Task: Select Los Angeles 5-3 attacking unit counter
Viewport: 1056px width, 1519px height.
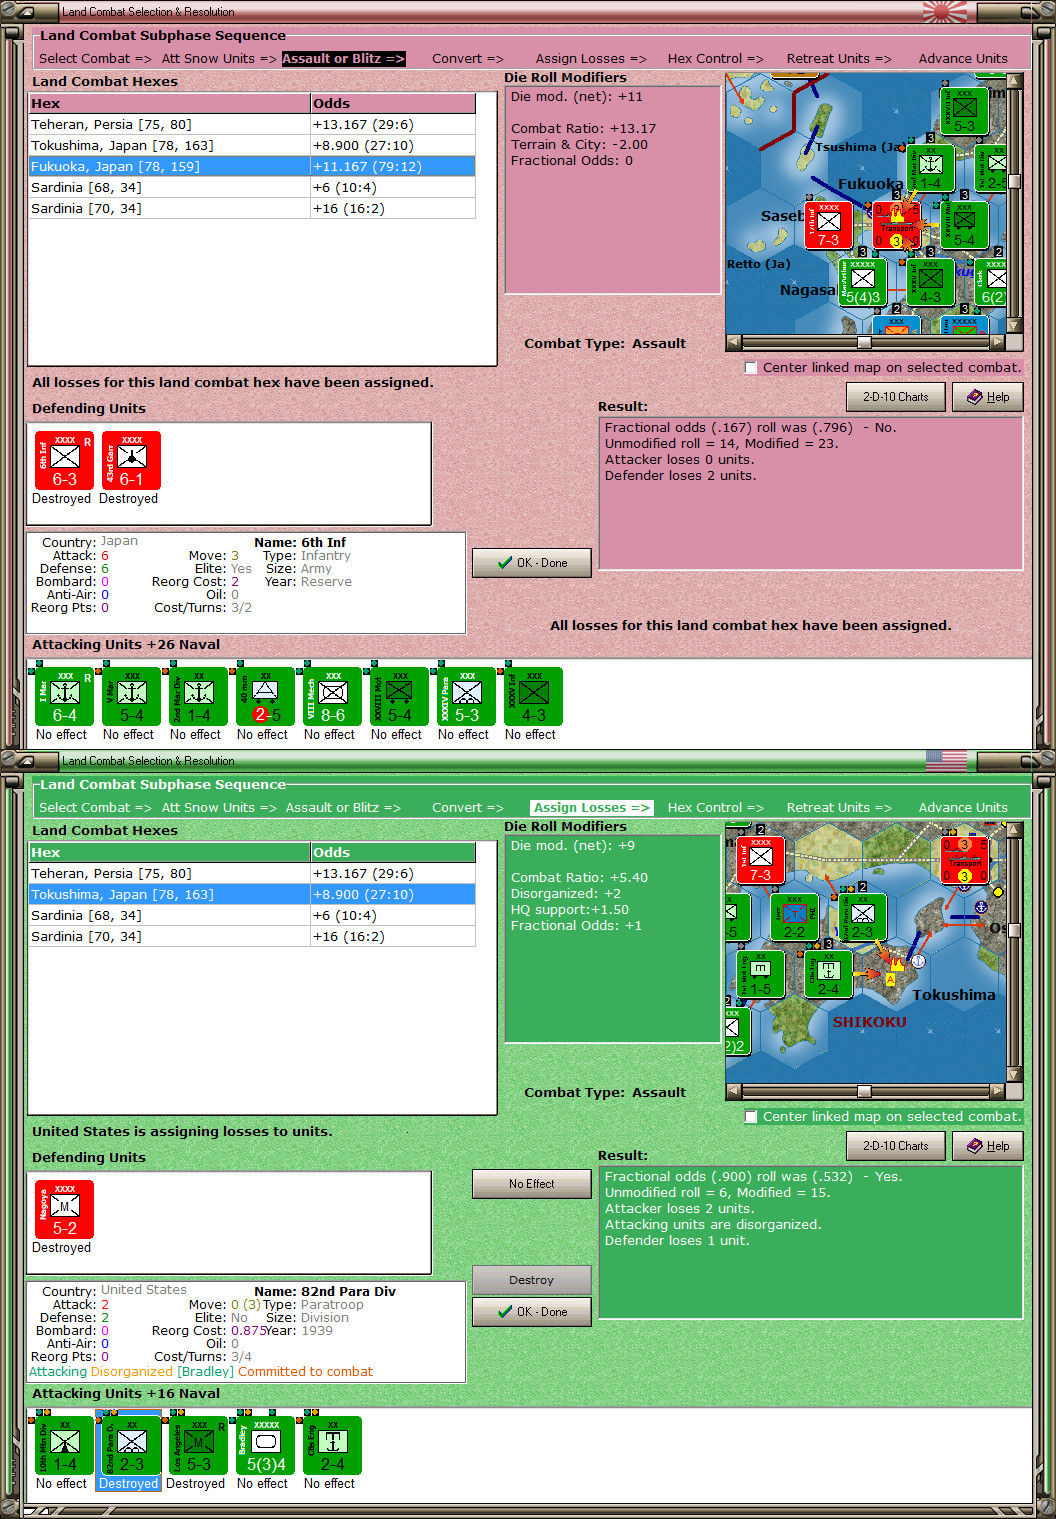Action: 198,1445
